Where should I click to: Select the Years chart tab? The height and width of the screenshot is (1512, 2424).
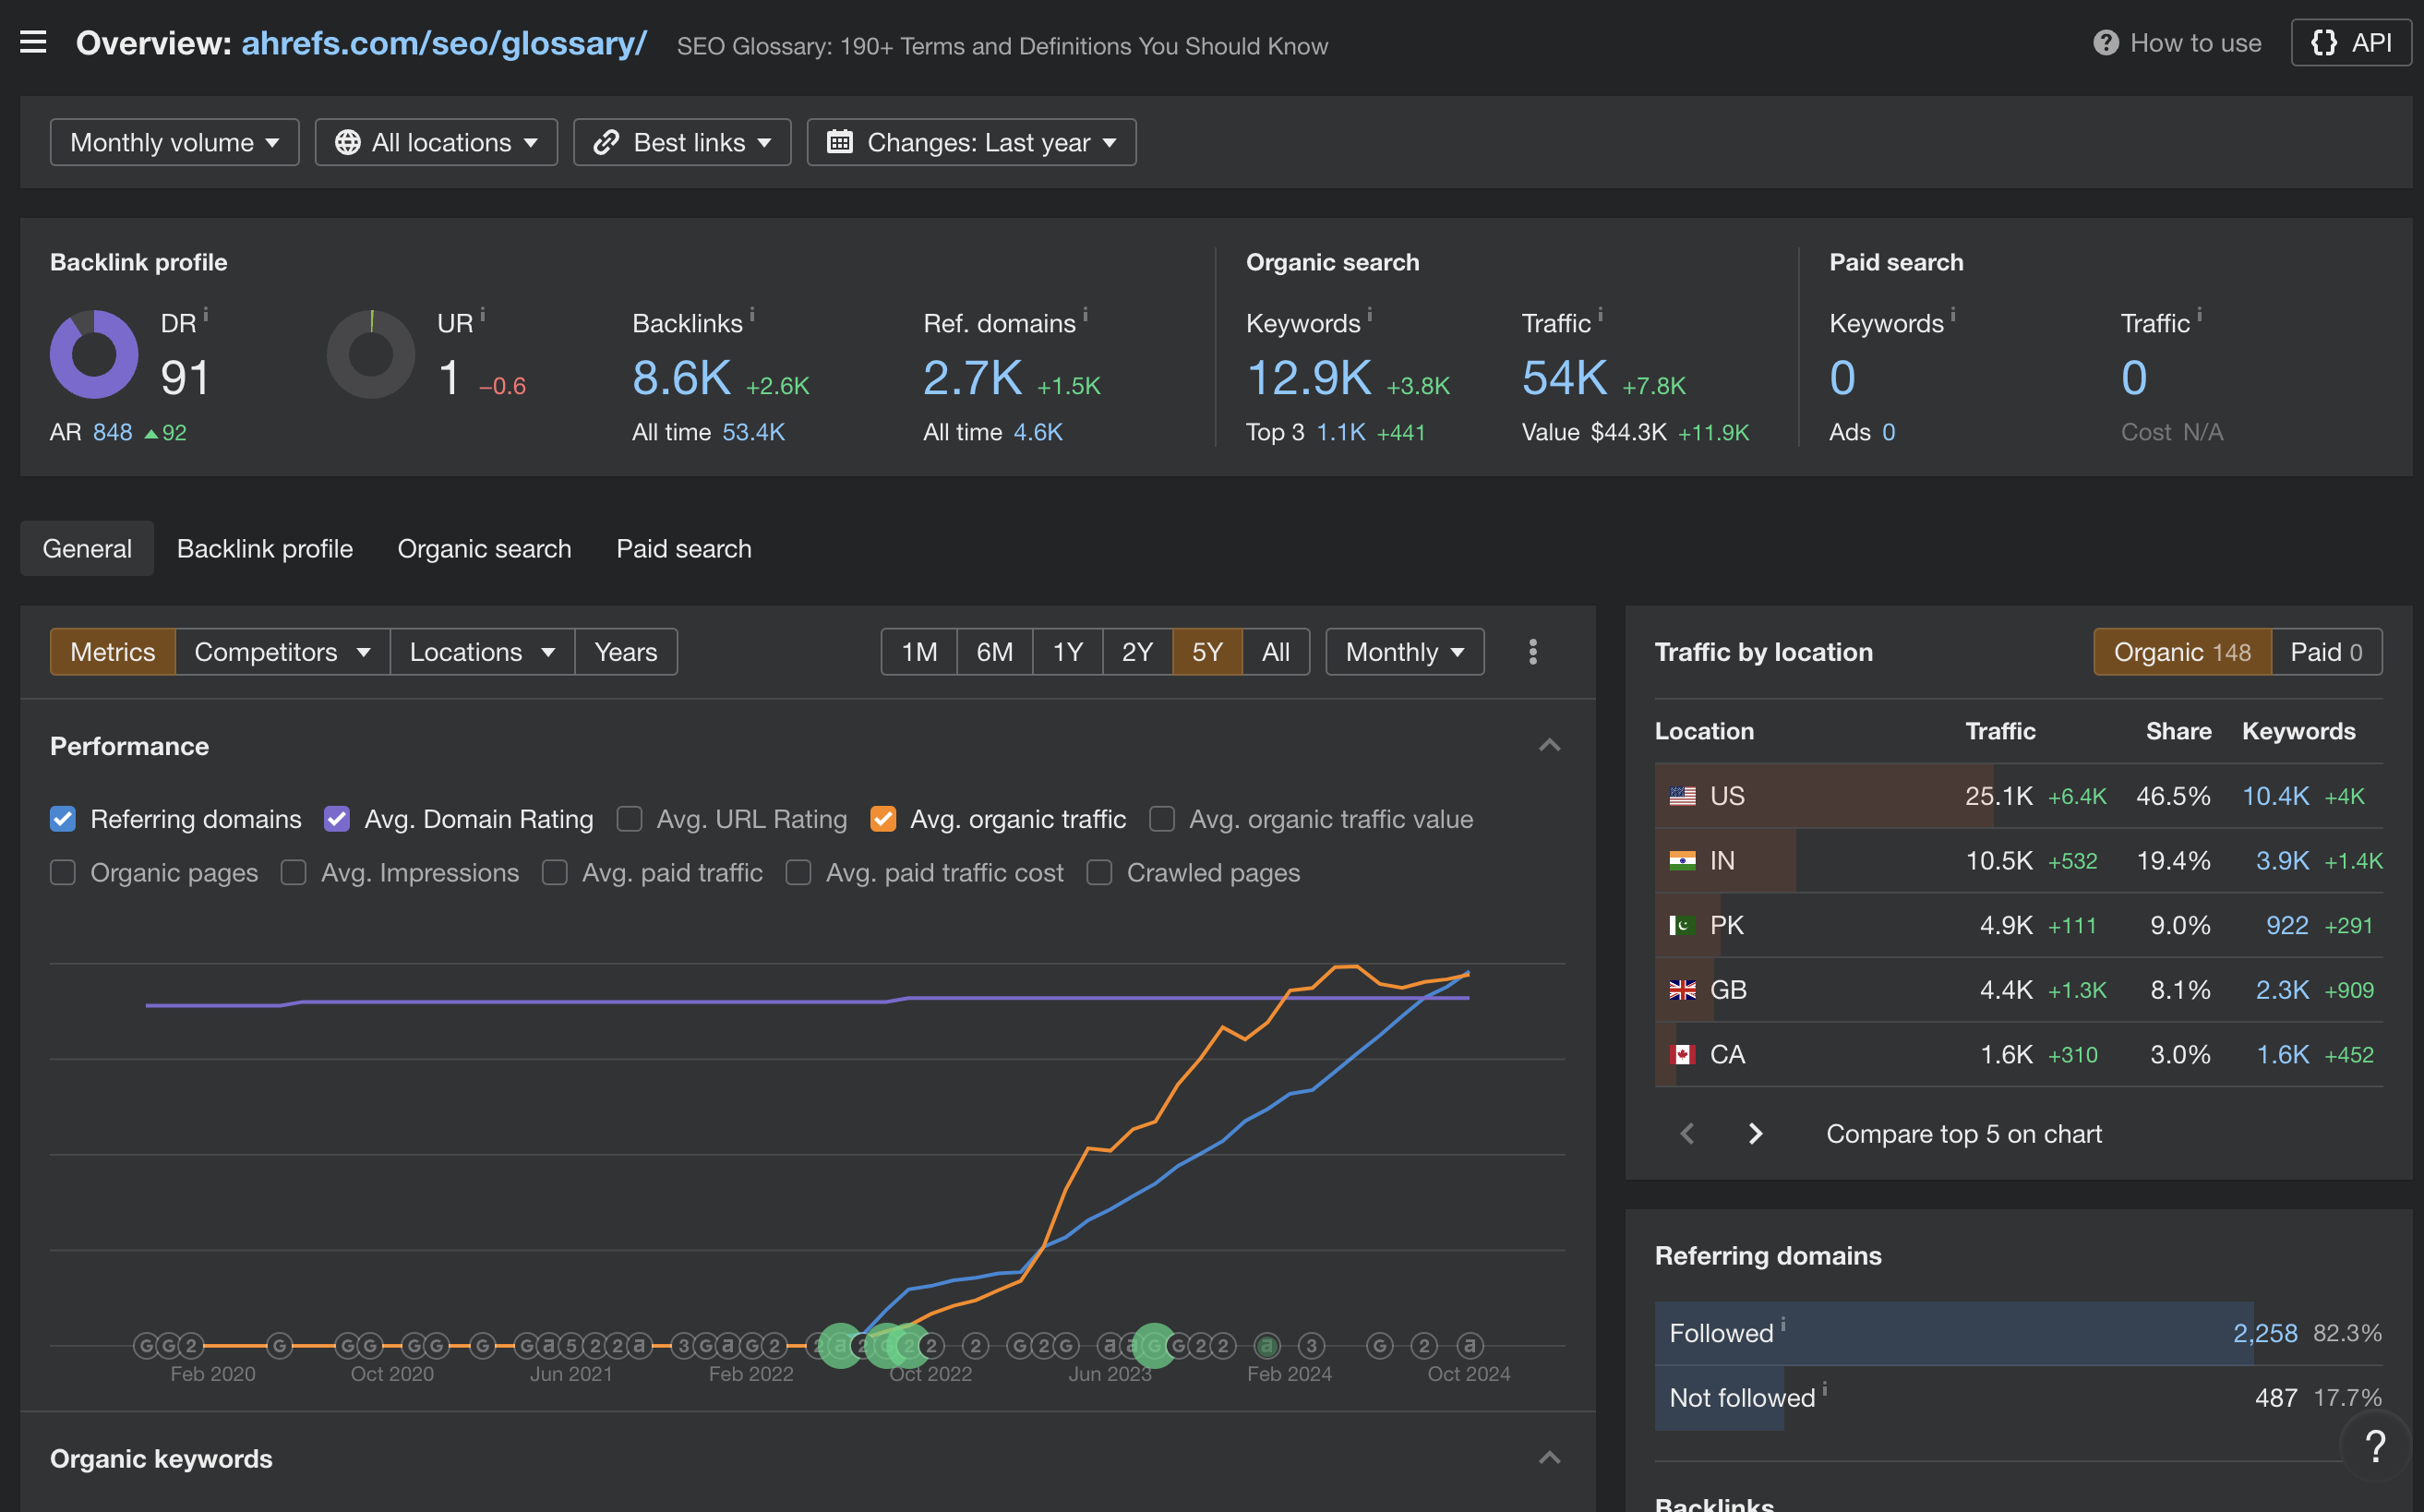(626, 652)
